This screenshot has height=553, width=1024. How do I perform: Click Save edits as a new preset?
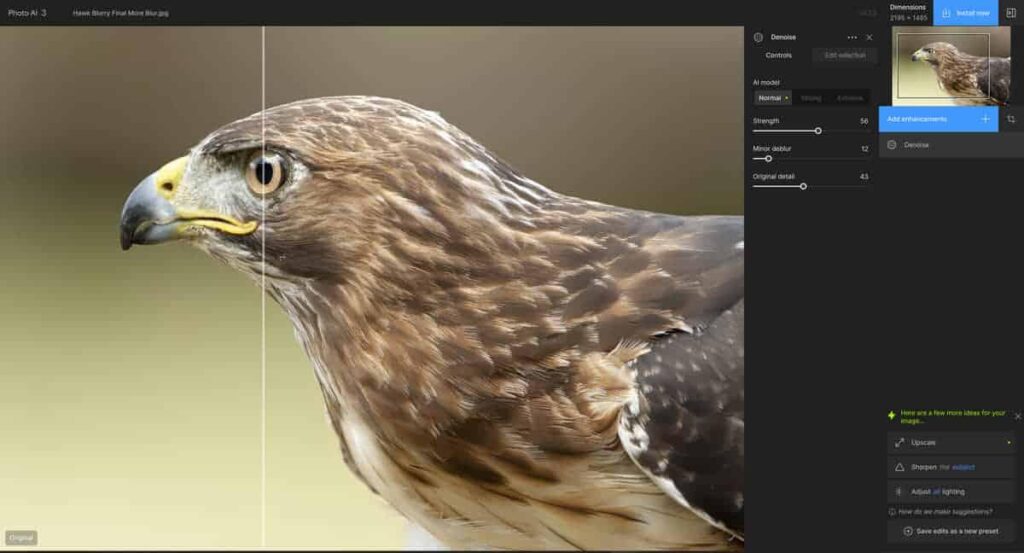(950, 531)
